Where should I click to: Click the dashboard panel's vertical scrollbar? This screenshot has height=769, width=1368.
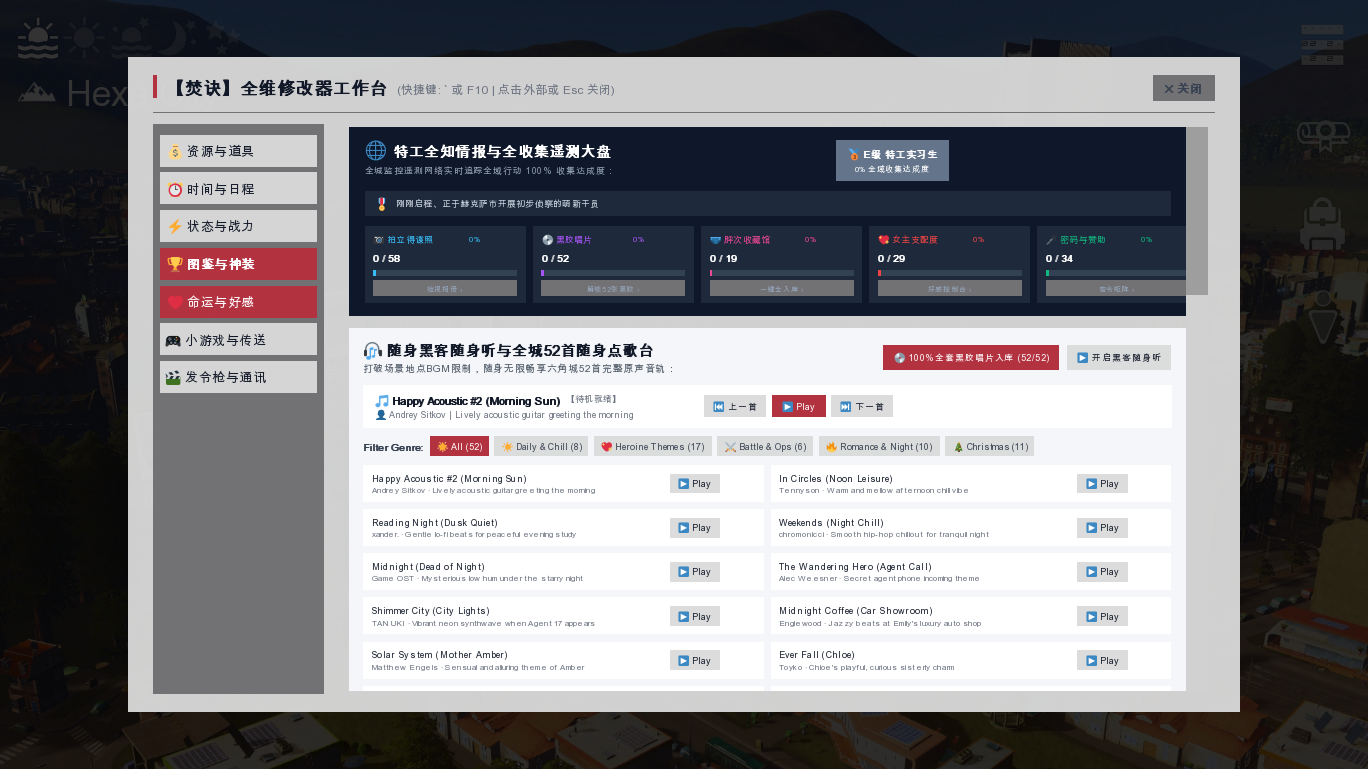[1197, 211]
